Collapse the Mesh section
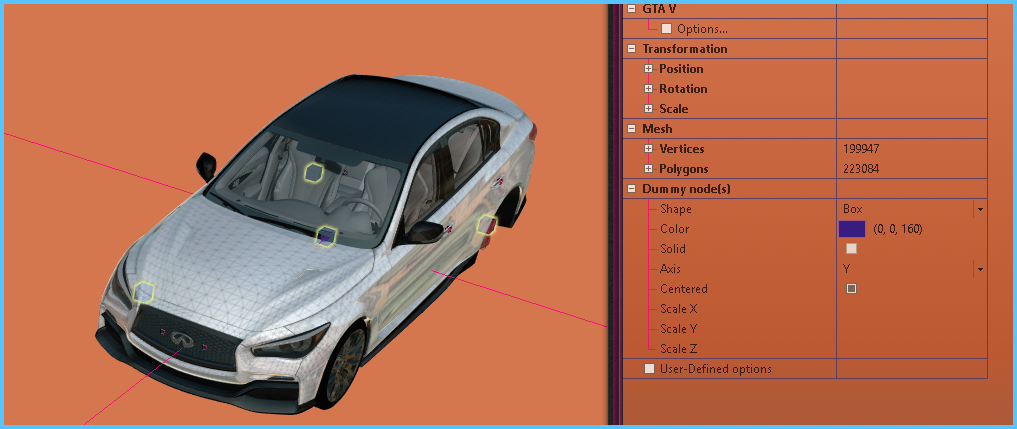This screenshot has width=1017, height=429. pos(631,129)
